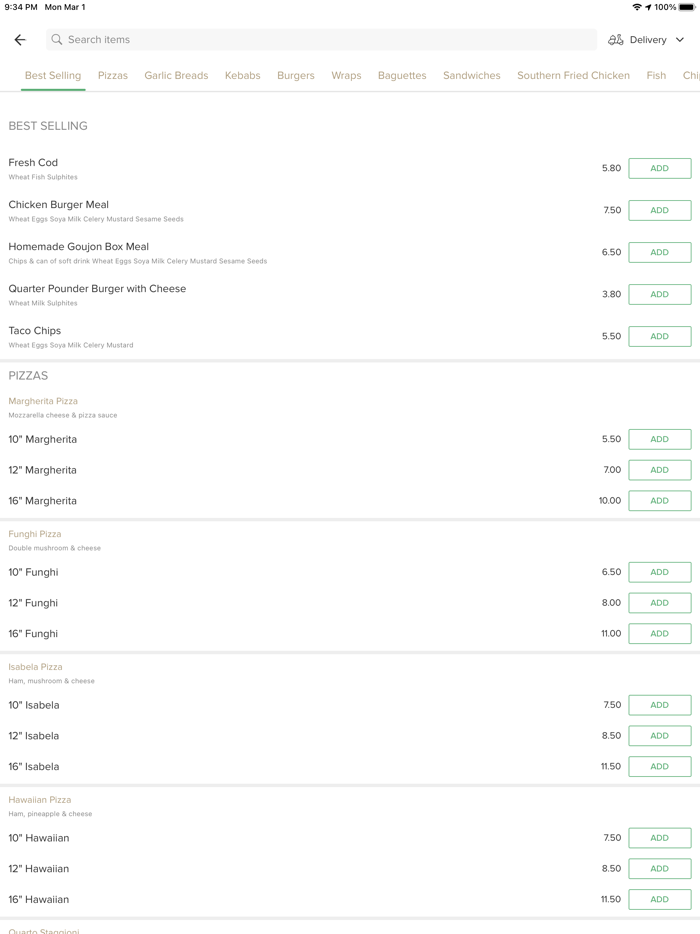Add 12" Isabela pizza
Viewport: 700px width, 934px height.
coord(659,736)
